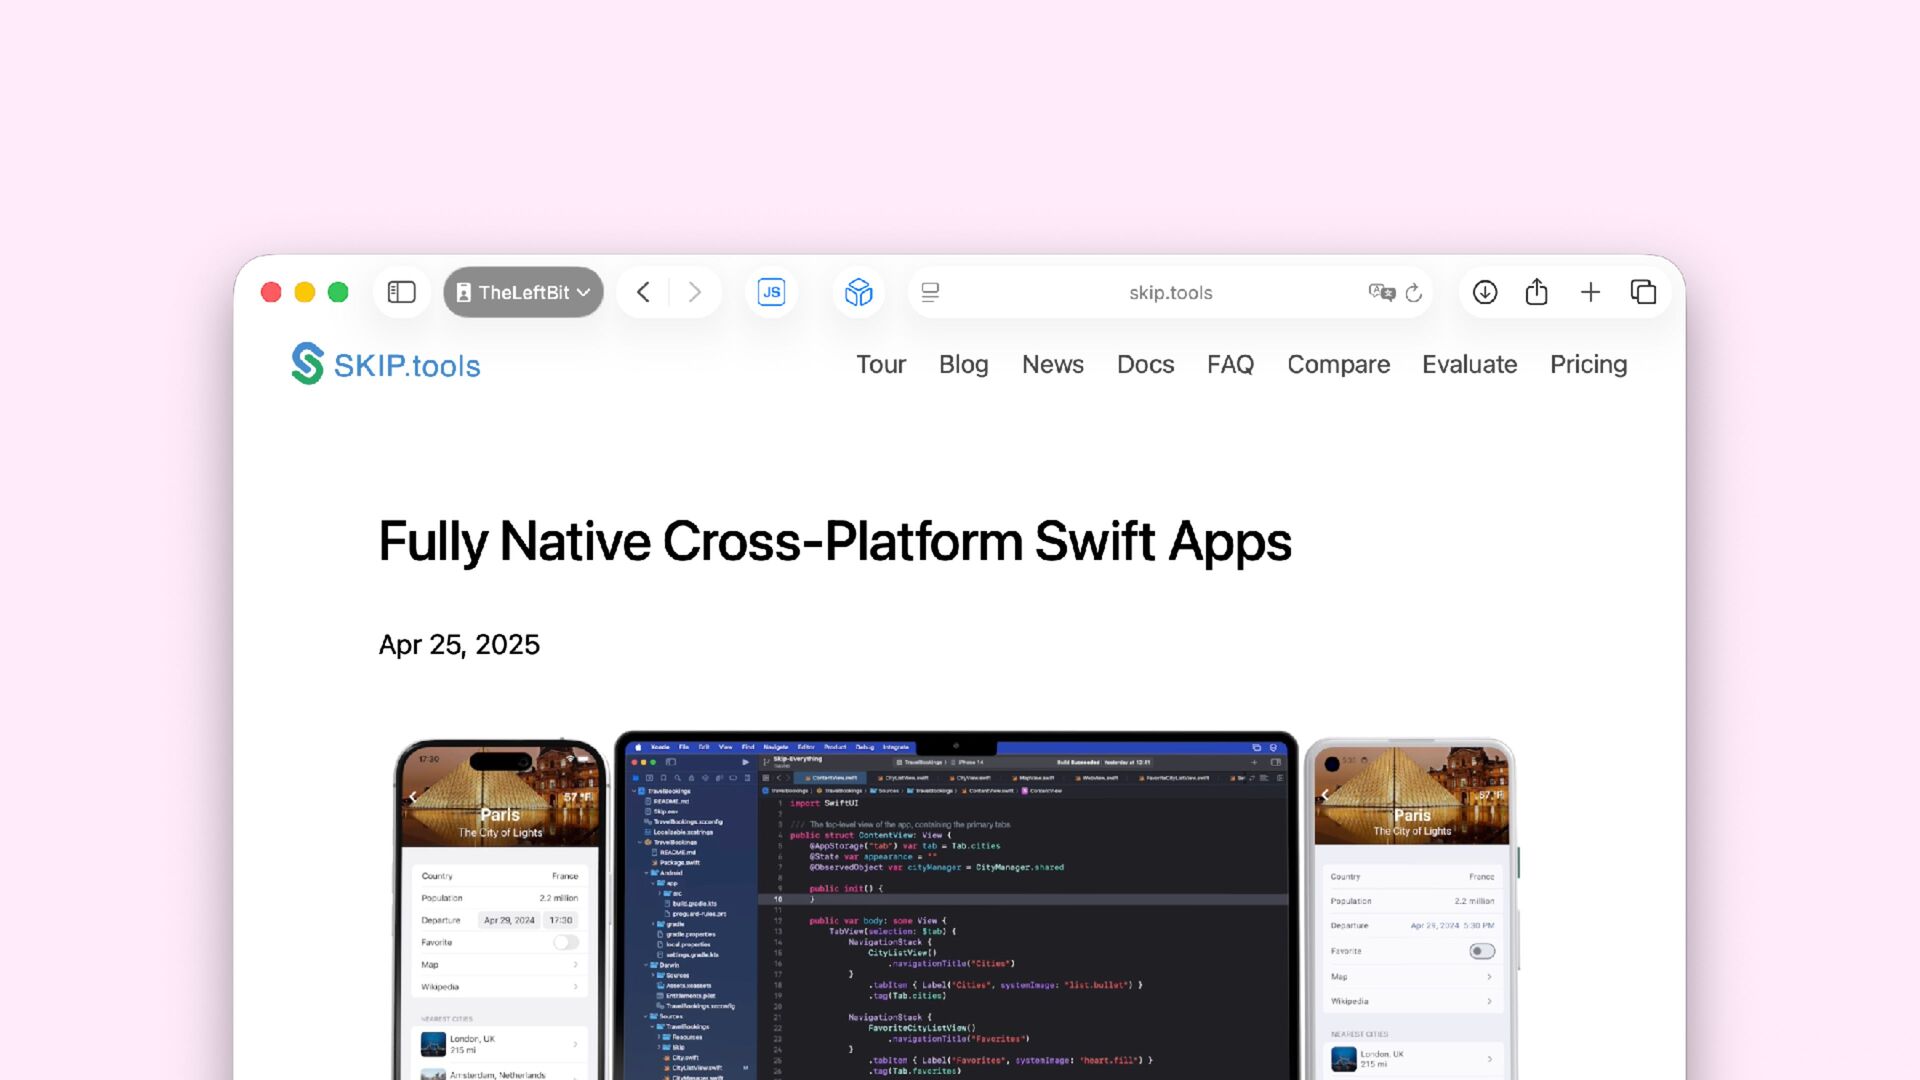The height and width of the screenshot is (1080, 1920).
Task: Click the blue 3D cube extension icon
Action: click(x=858, y=292)
